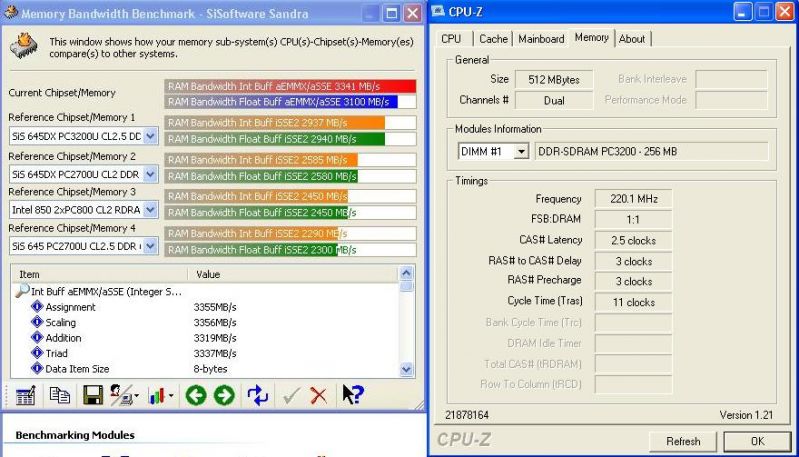Click the results list scroll up arrow
Screen dimensions: 799x457
[x=406, y=273]
